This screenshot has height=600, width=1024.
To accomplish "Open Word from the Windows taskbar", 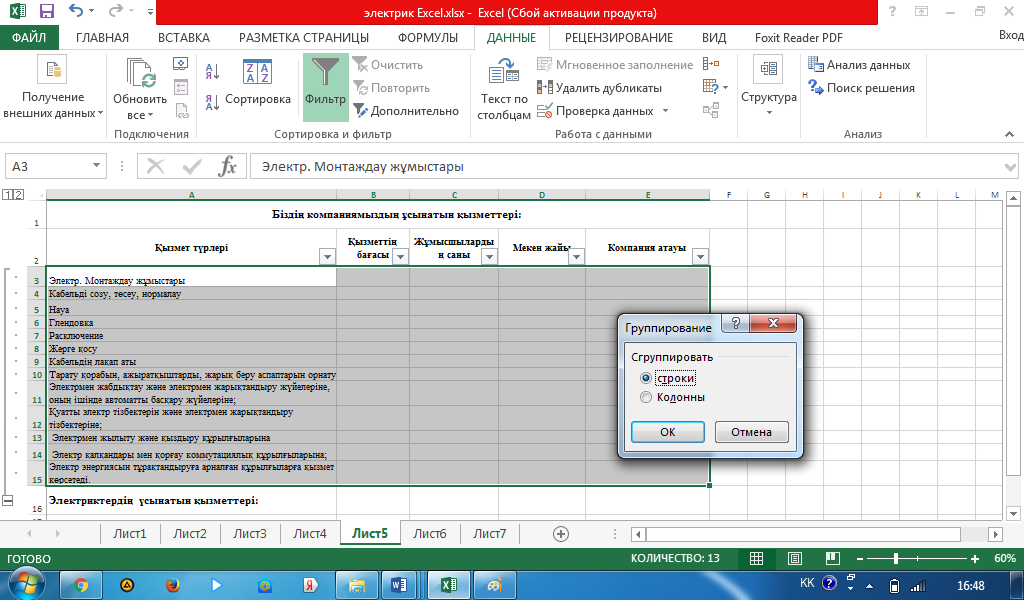I will pyautogui.click(x=401, y=584).
